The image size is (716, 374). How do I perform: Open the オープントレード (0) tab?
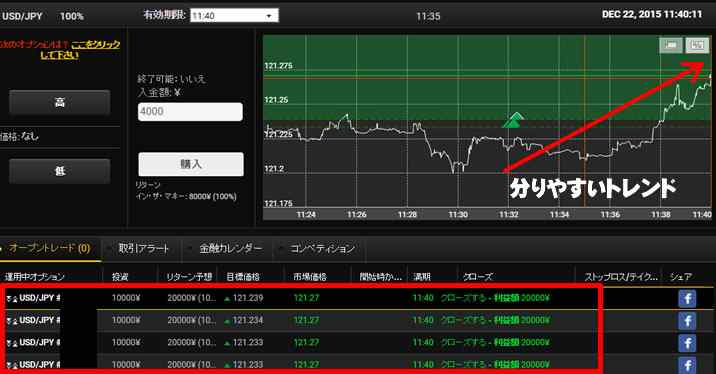pos(49,248)
